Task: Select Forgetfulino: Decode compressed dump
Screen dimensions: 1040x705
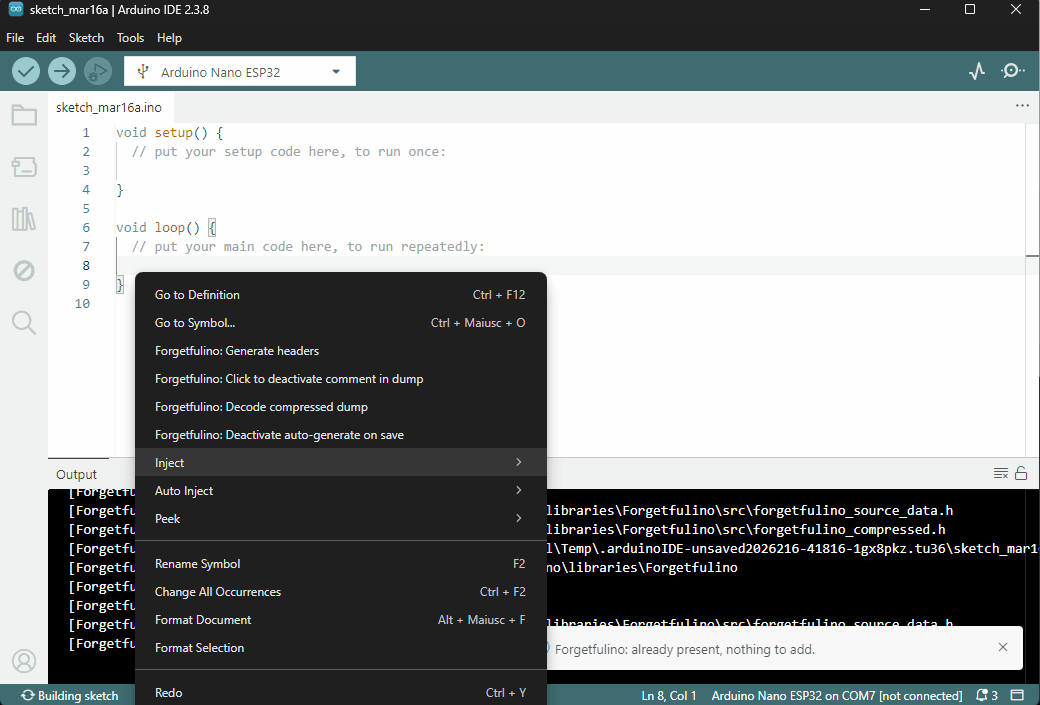Action: pos(340,407)
